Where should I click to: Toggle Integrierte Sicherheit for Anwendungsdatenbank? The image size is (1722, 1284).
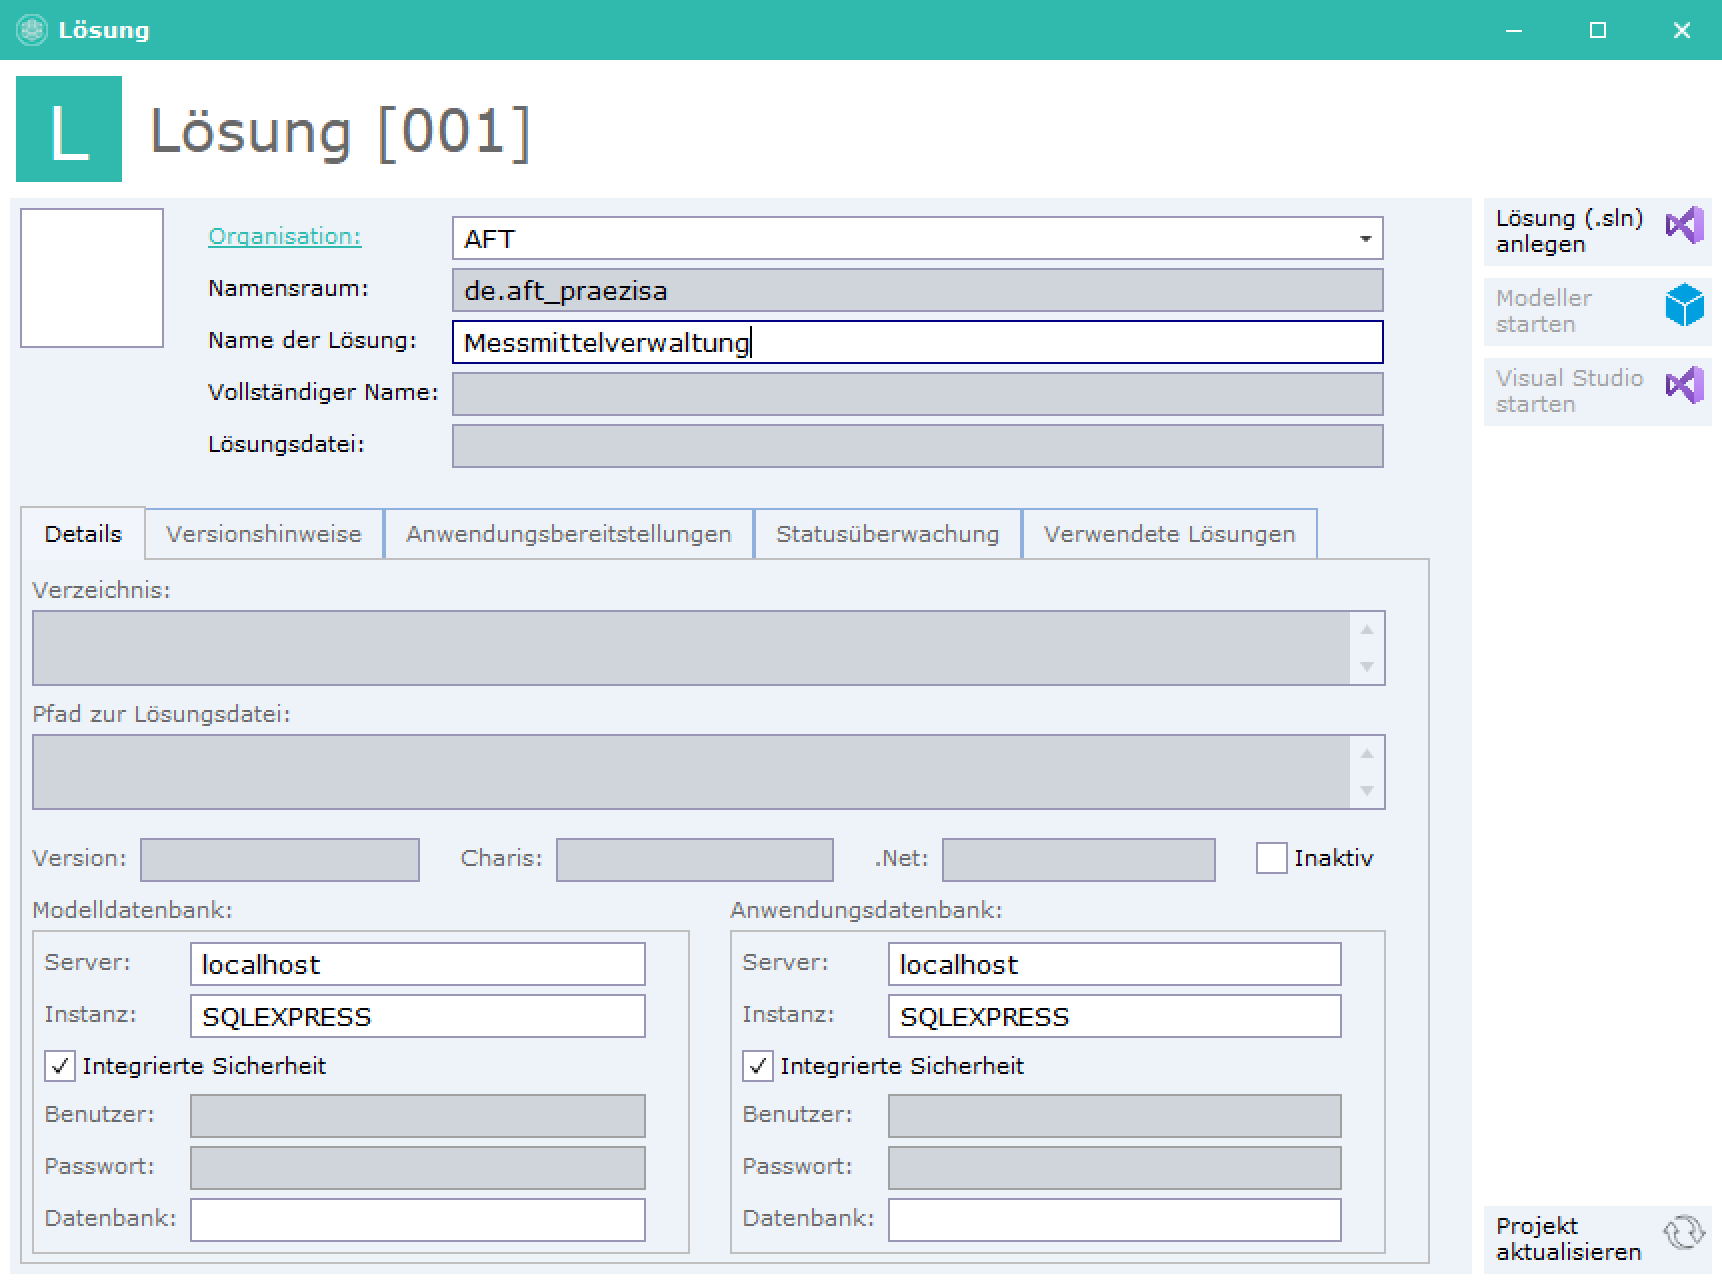(758, 1066)
